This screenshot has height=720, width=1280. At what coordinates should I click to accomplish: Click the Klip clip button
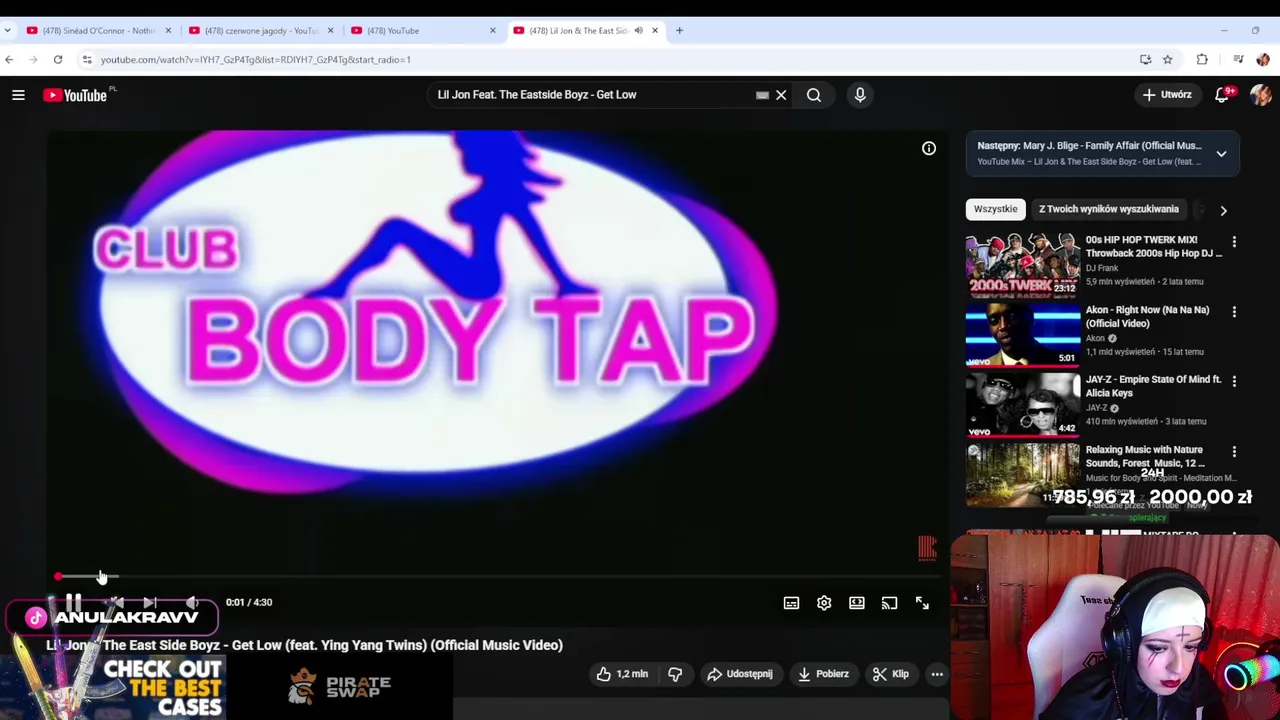[x=890, y=674]
